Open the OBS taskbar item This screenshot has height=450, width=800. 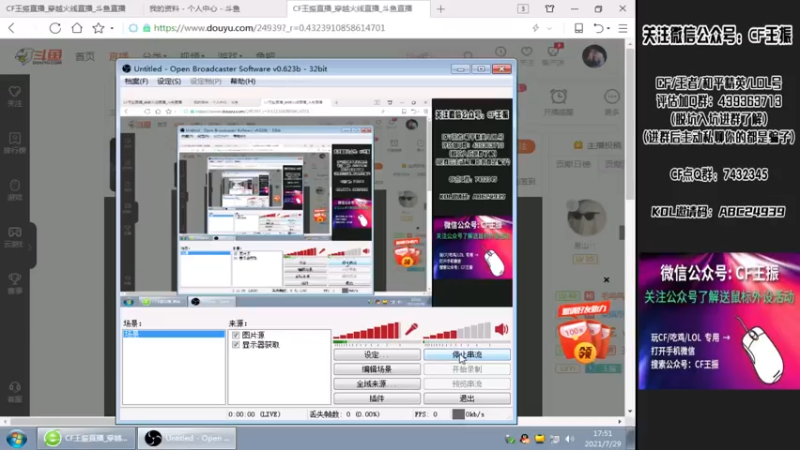pos(187,438)
